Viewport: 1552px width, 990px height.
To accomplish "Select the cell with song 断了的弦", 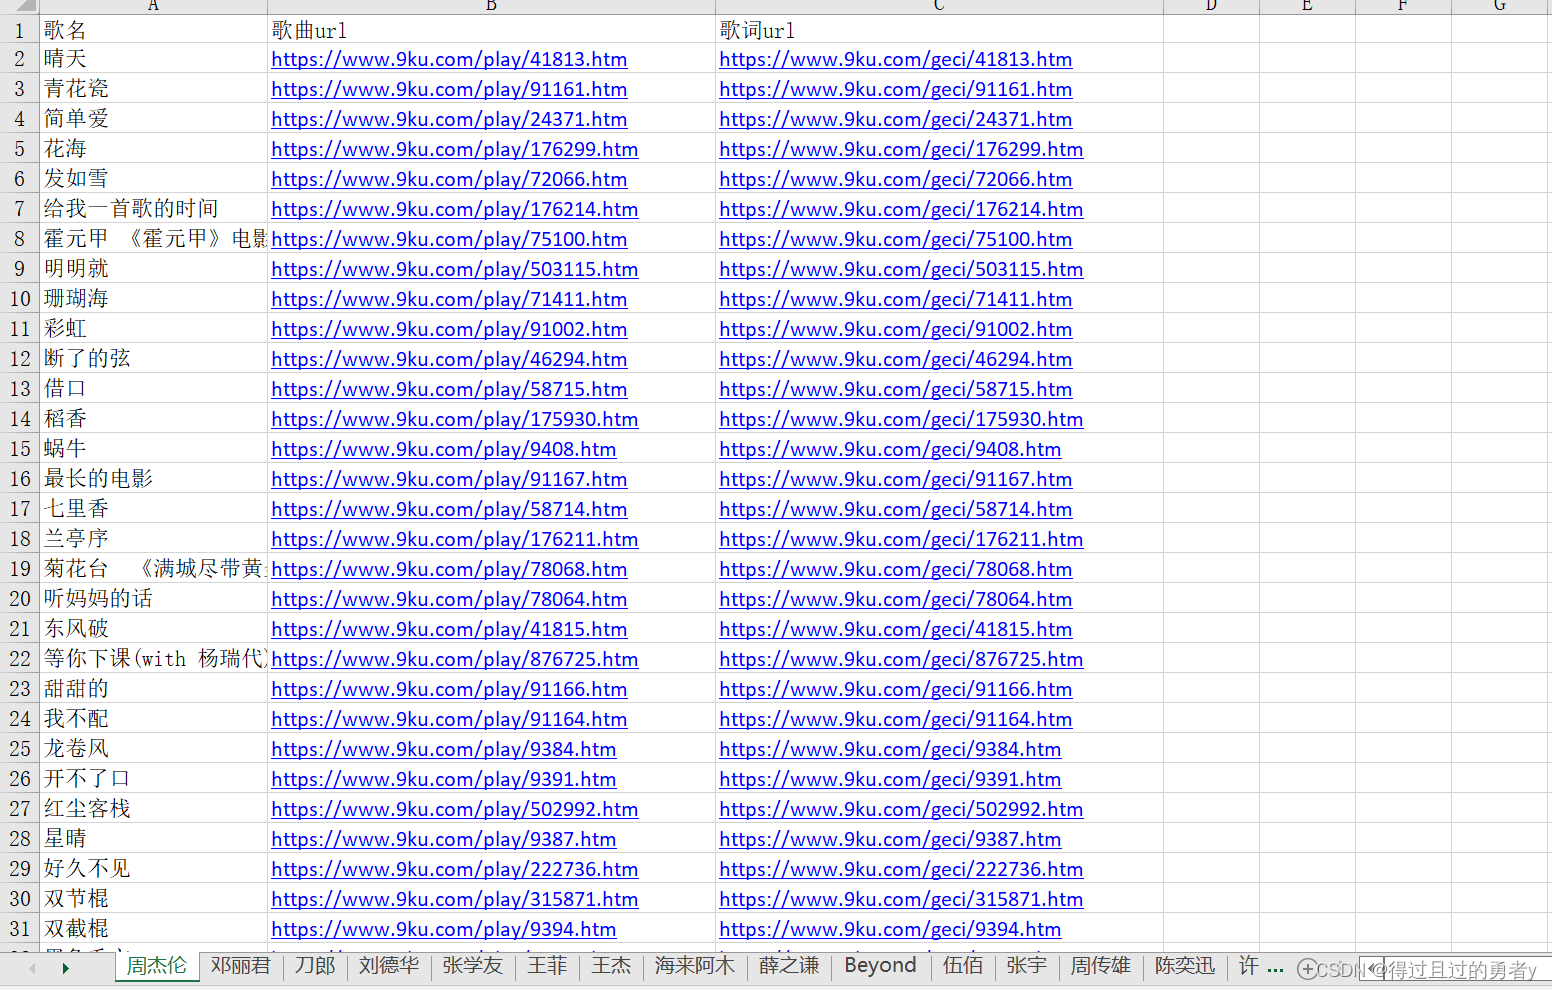I will pyautogui.click(x=154, y=358).
